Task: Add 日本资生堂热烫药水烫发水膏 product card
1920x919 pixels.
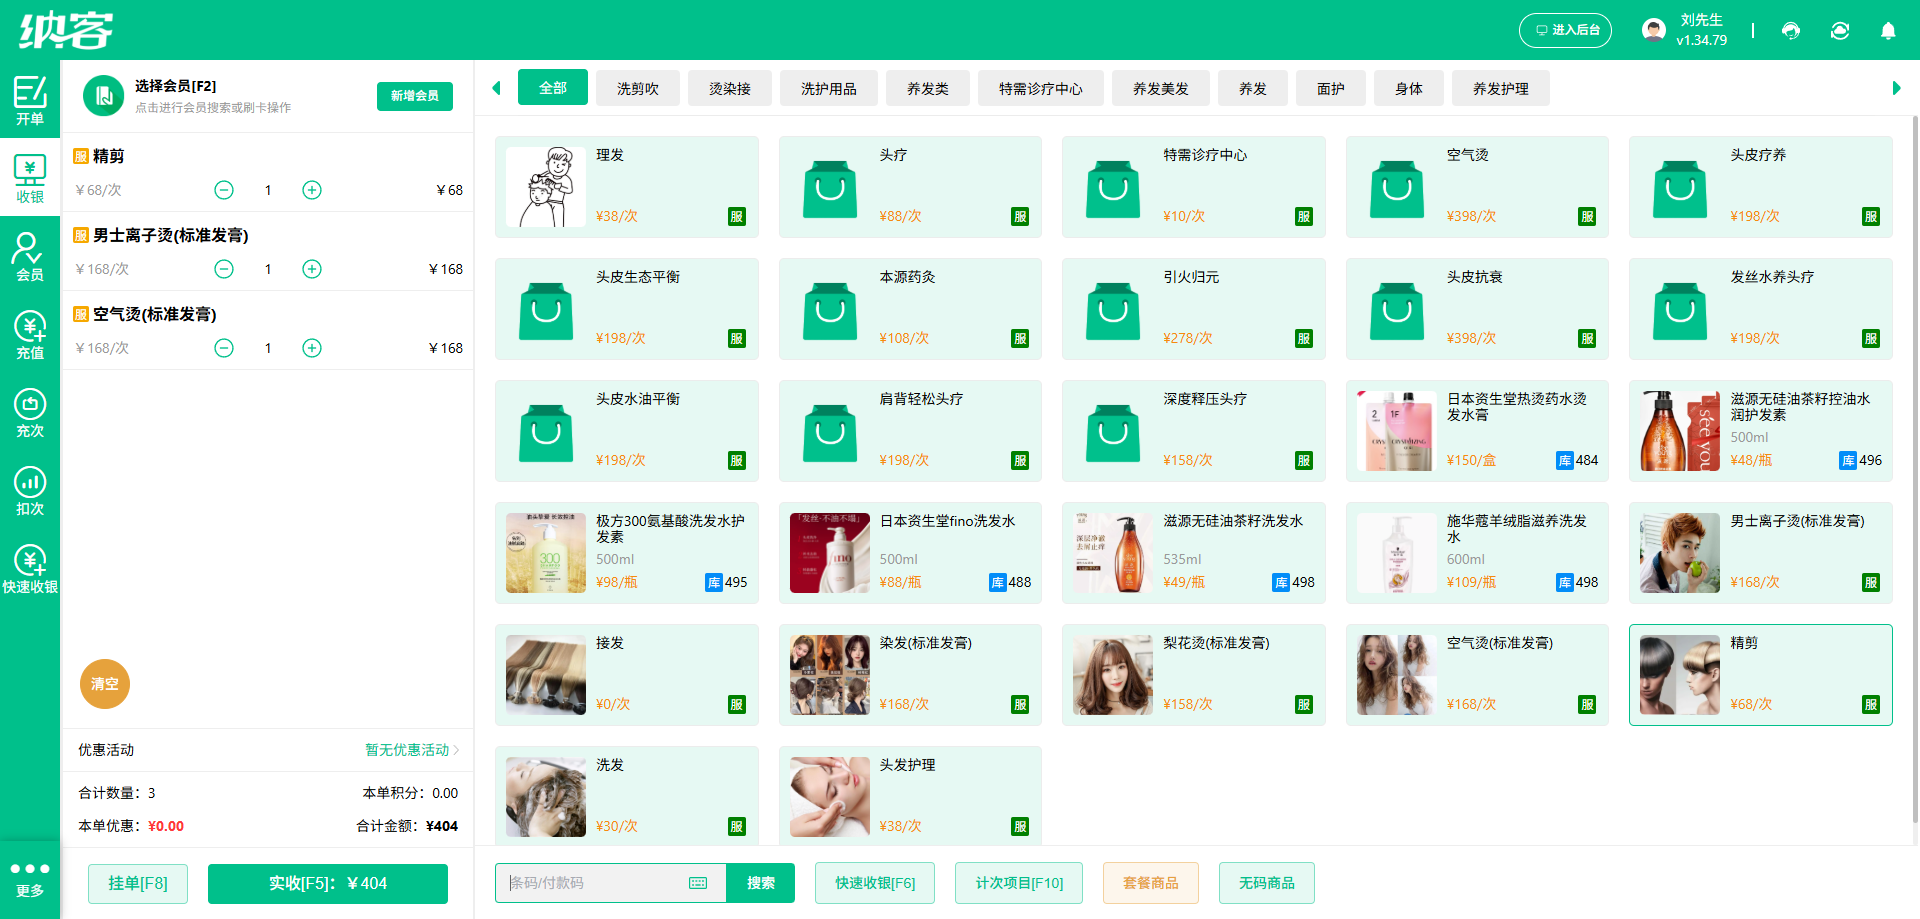Action: coord(1477,431)
